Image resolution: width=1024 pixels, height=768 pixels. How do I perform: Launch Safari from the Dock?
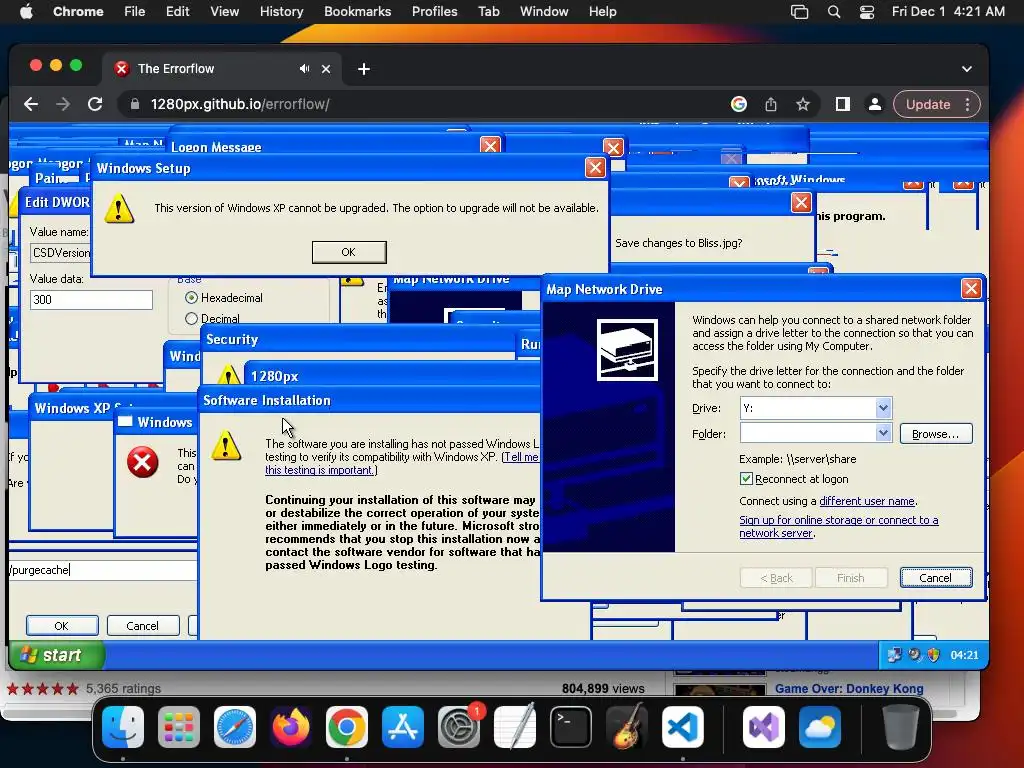tap(235, 727)
